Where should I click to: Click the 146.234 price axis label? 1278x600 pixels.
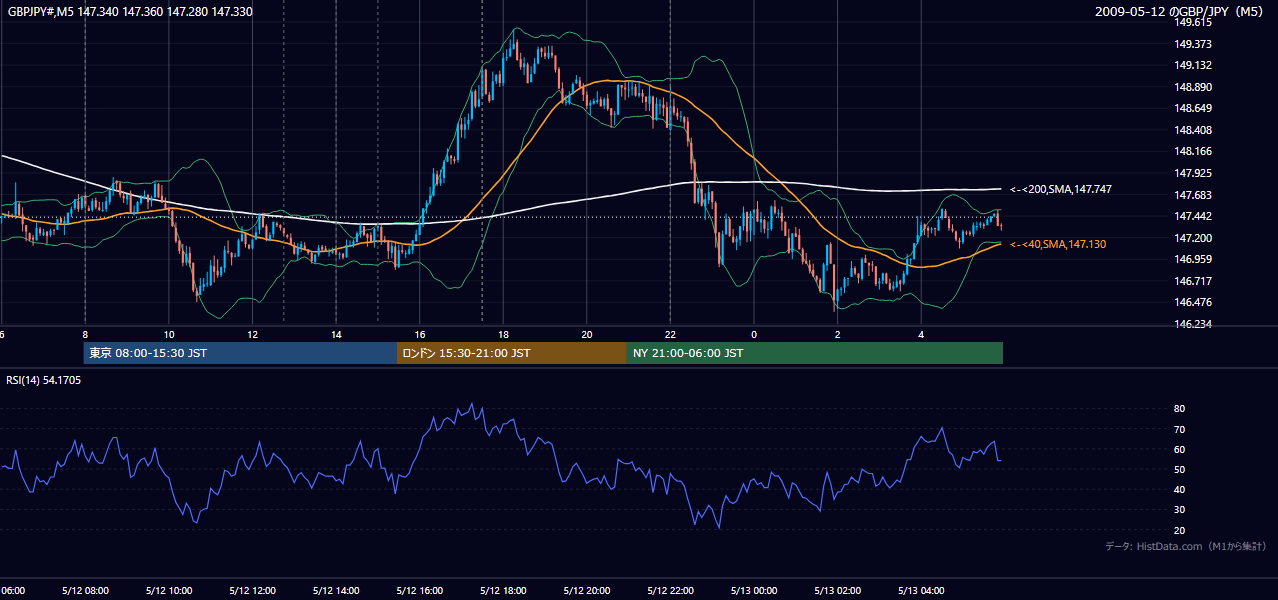[x=1194, y=324]
